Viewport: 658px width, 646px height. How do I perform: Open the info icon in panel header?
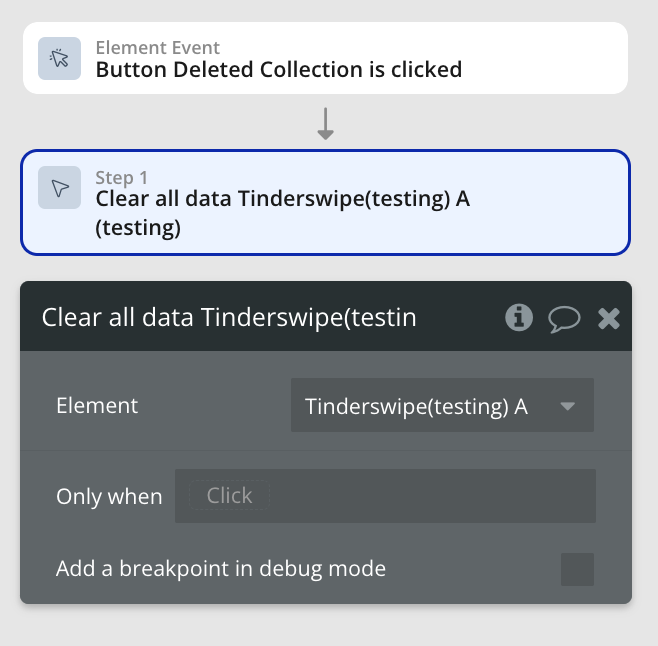click(x=518, y=318)
